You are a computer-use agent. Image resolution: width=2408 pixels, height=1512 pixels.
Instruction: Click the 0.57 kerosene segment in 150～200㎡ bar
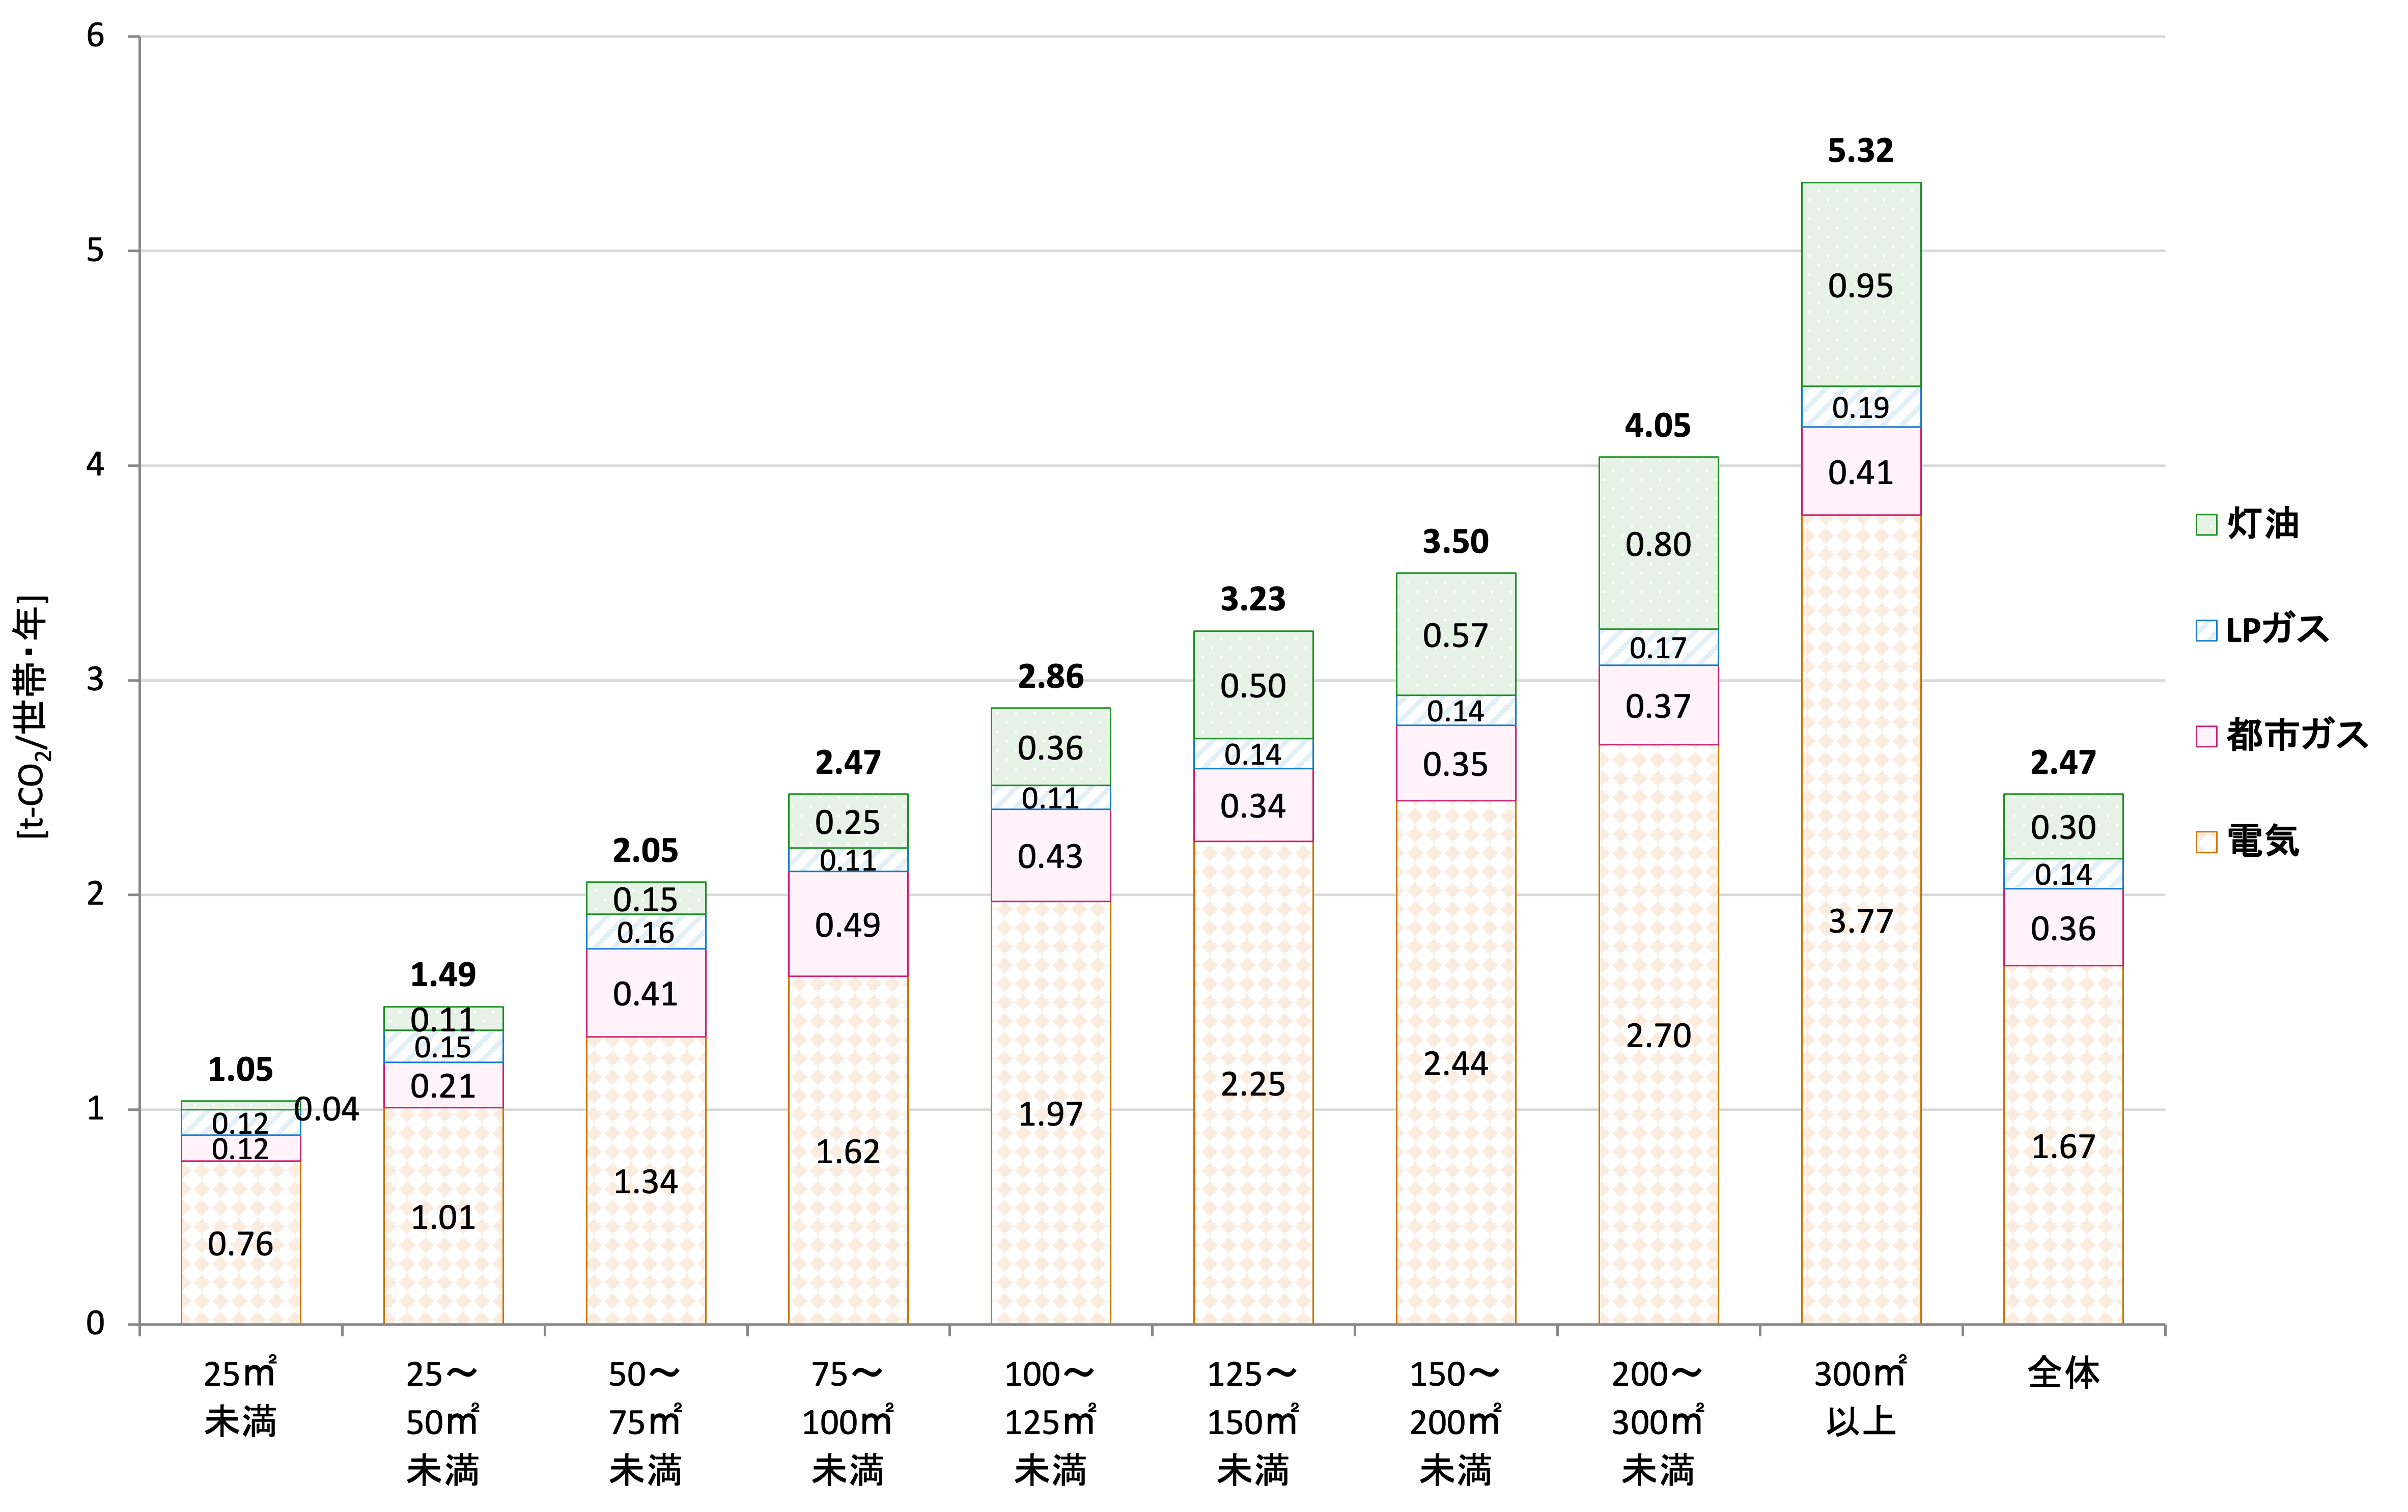click(x=1455, y=635)
